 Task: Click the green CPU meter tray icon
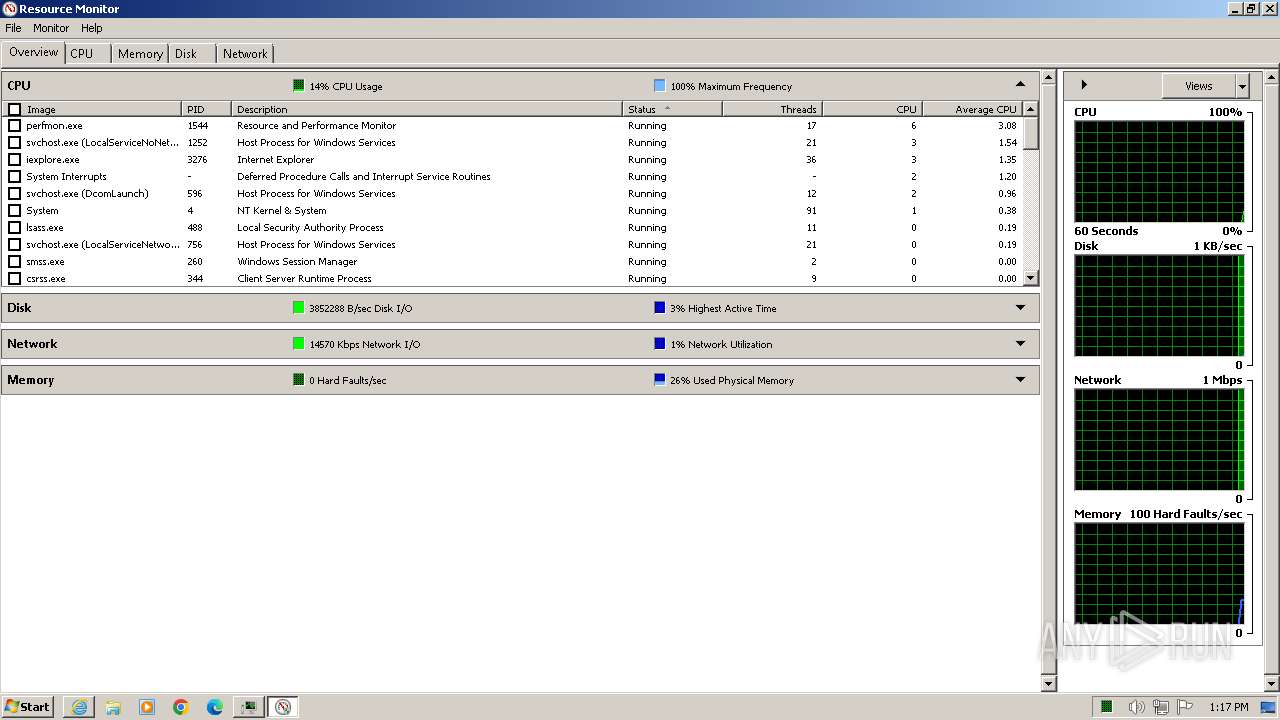[x=1107, y=707]
